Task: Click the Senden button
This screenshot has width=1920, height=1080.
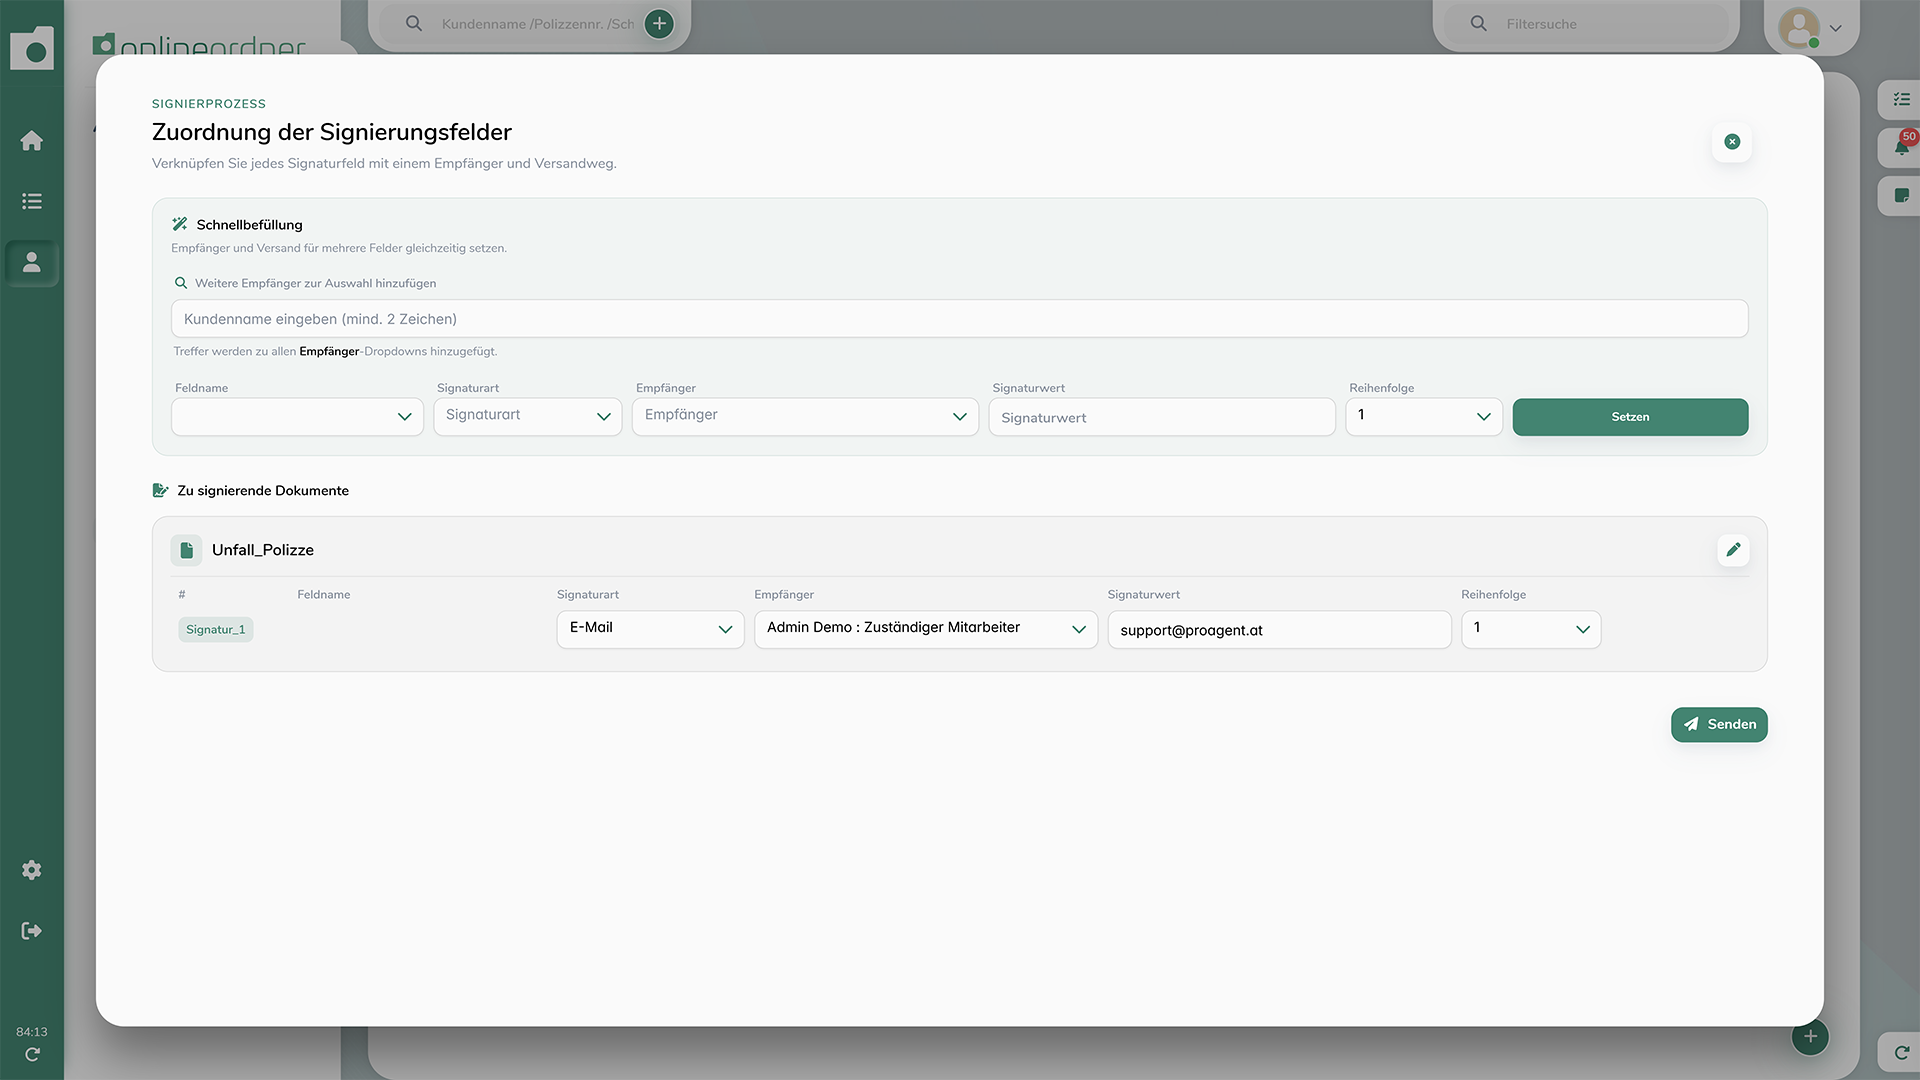Action: click(1719, 725)
